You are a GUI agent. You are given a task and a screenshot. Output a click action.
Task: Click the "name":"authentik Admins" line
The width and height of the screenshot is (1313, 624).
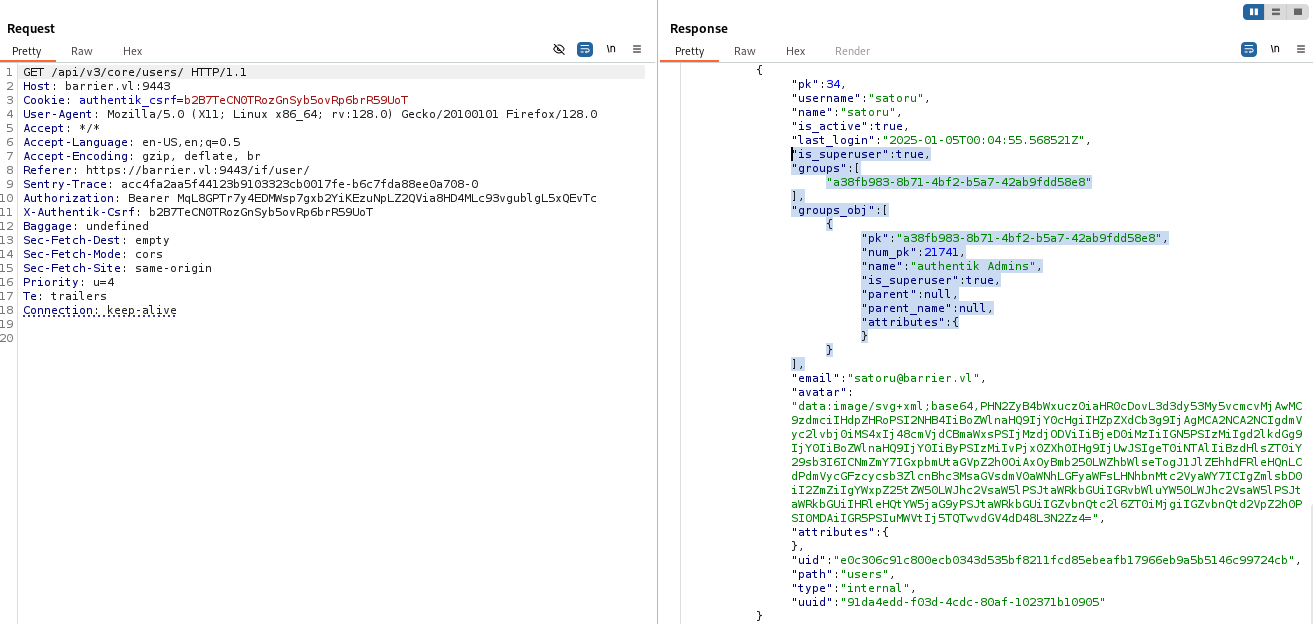point(952,266)
